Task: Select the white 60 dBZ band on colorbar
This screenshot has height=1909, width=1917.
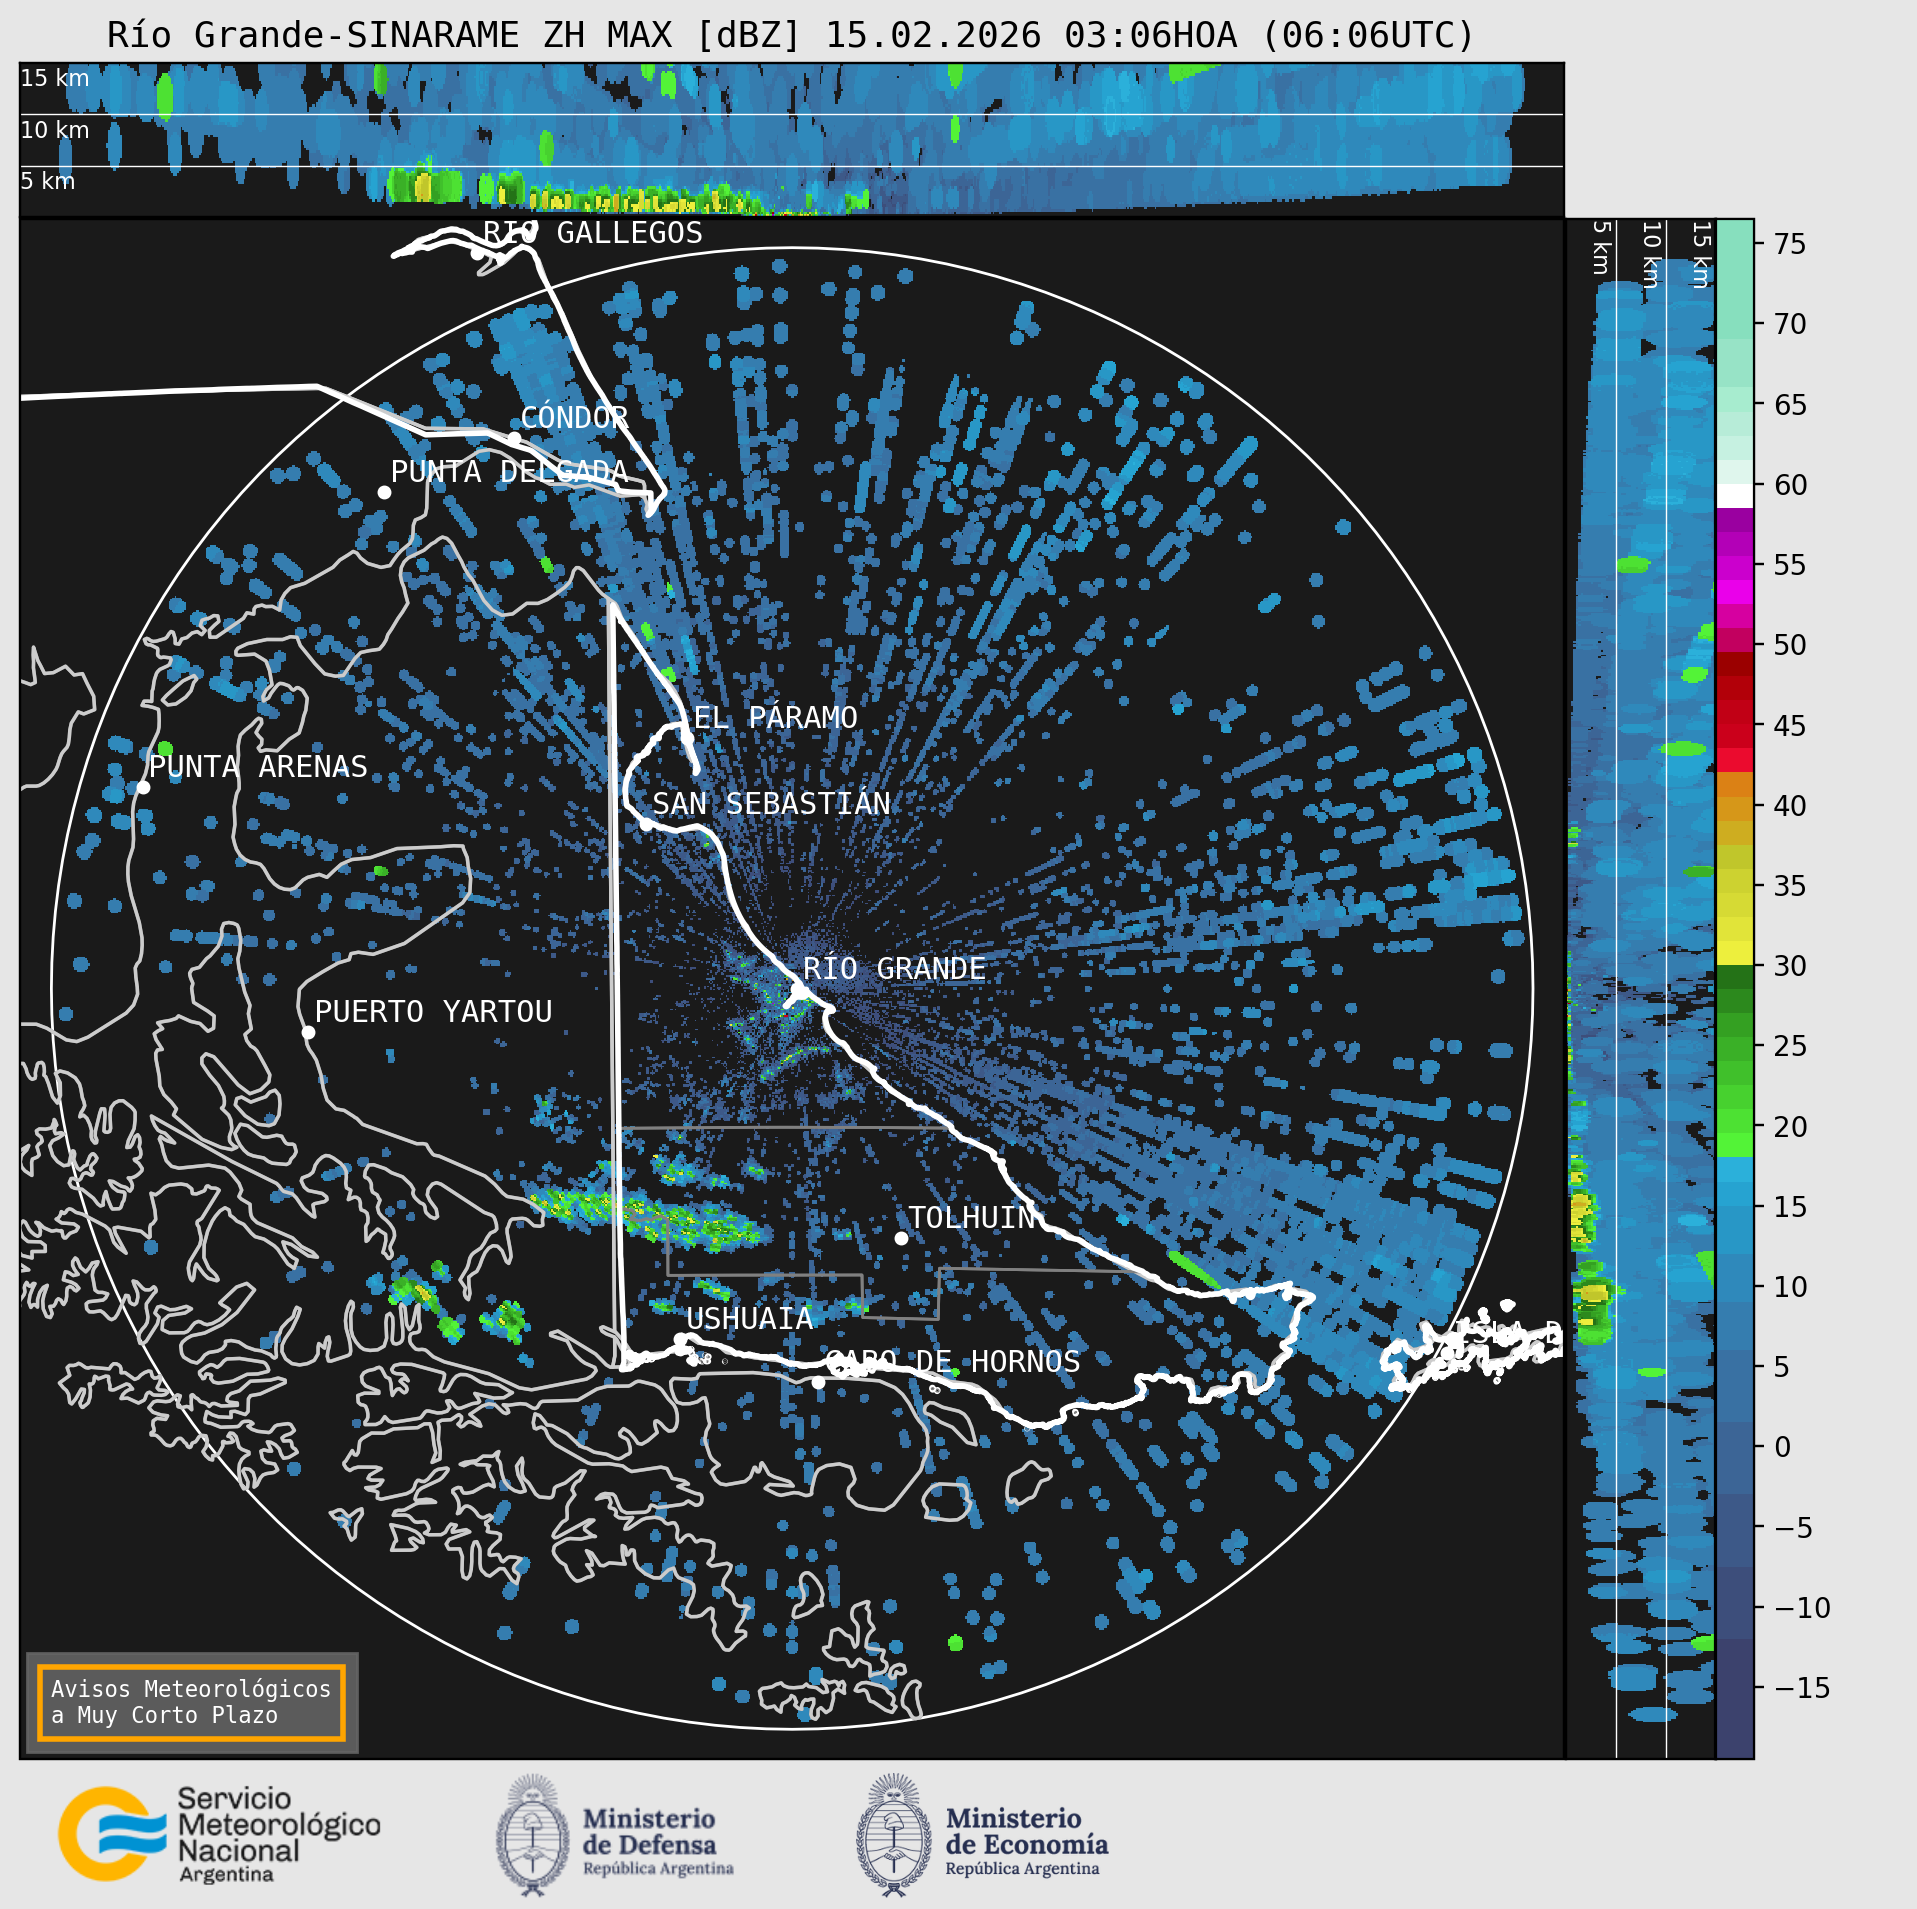Action: click(1735, 496)
